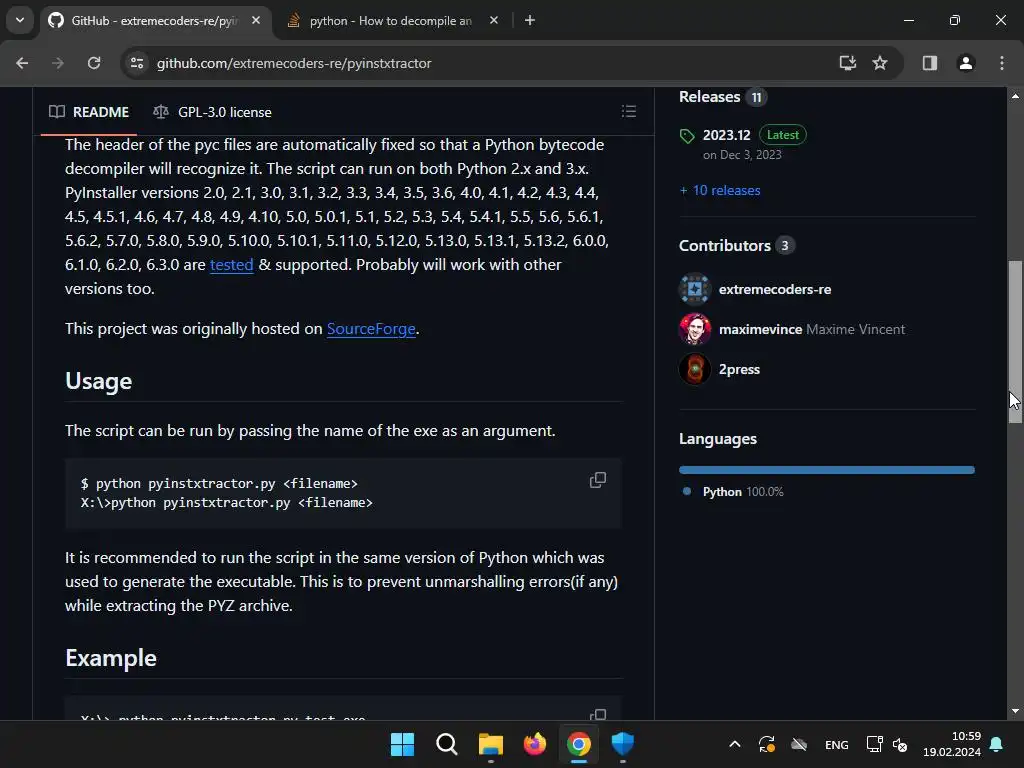Click the install app icon in address bar
This screenshot has width=1024, height=768.
(848, 63)
